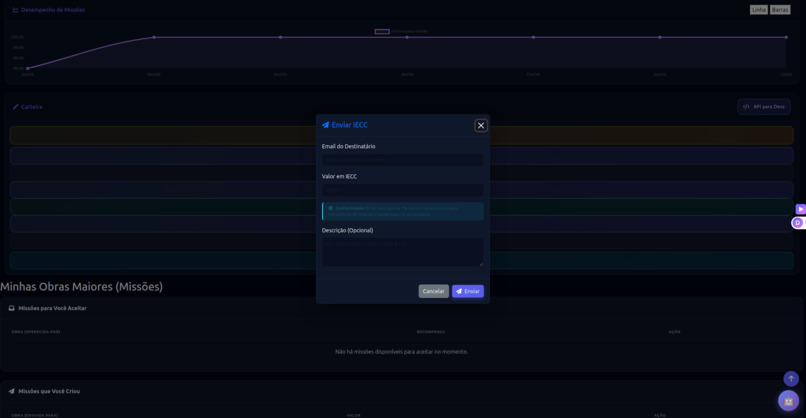This screenshot has width=806, height=418.
Task: Click 'Minhas Obras Maiores (Missões)' heading
Action: point(81,287)
